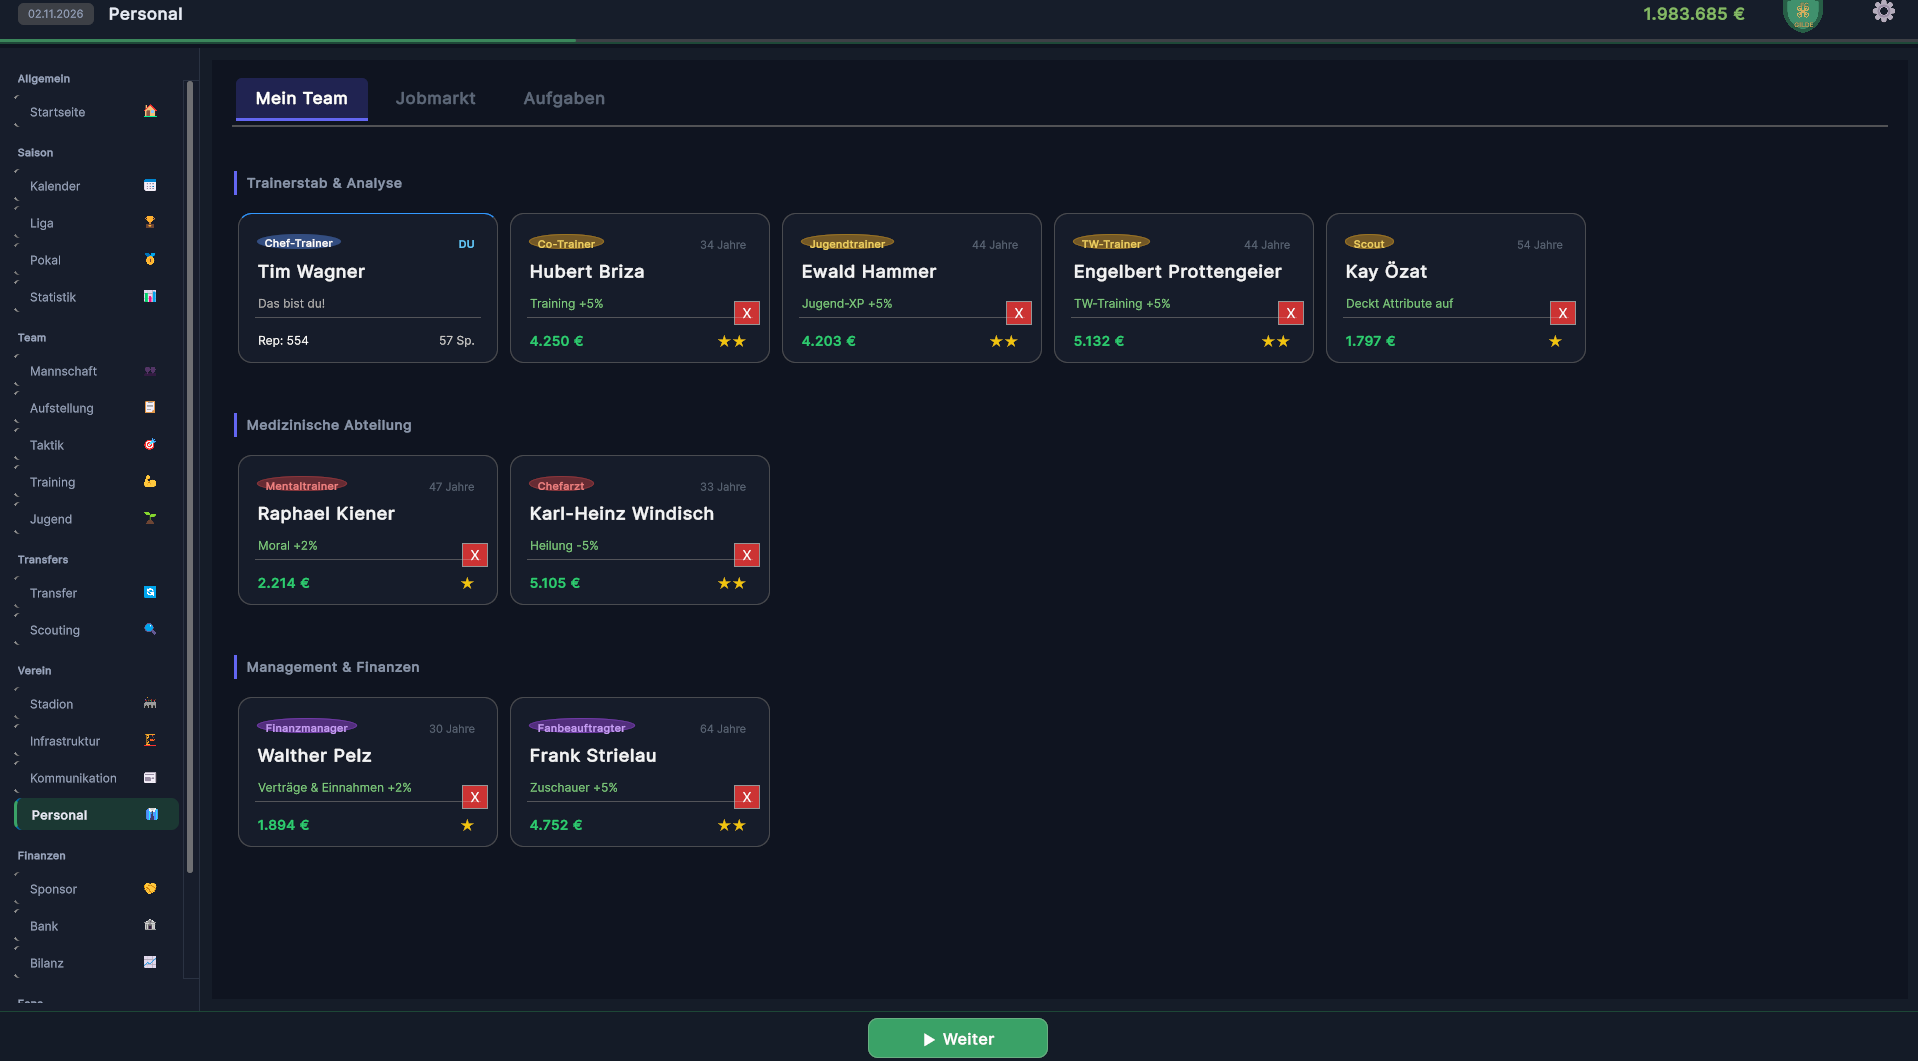Click the Scouting magnifier icon
Screen dimensions: 1918x1061
[150, 629]
